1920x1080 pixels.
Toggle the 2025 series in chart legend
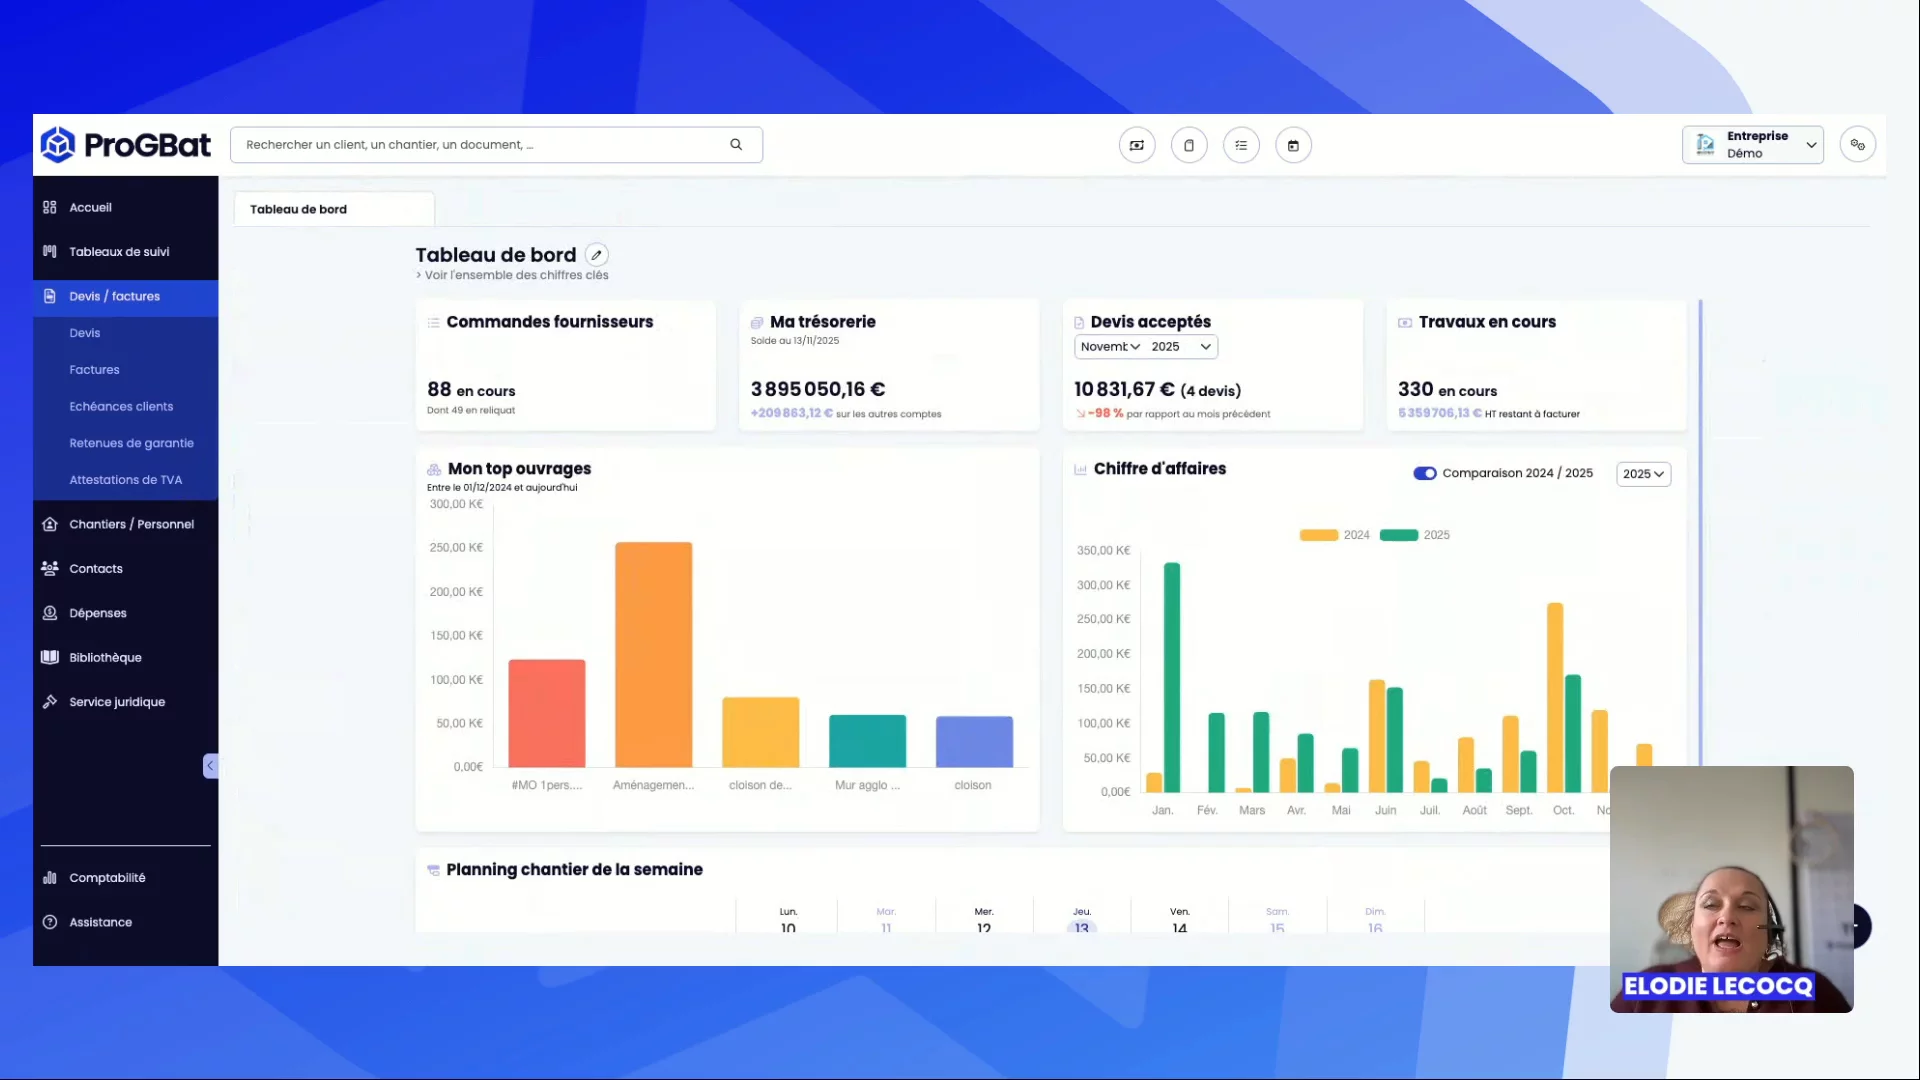tap(1414, 535)
